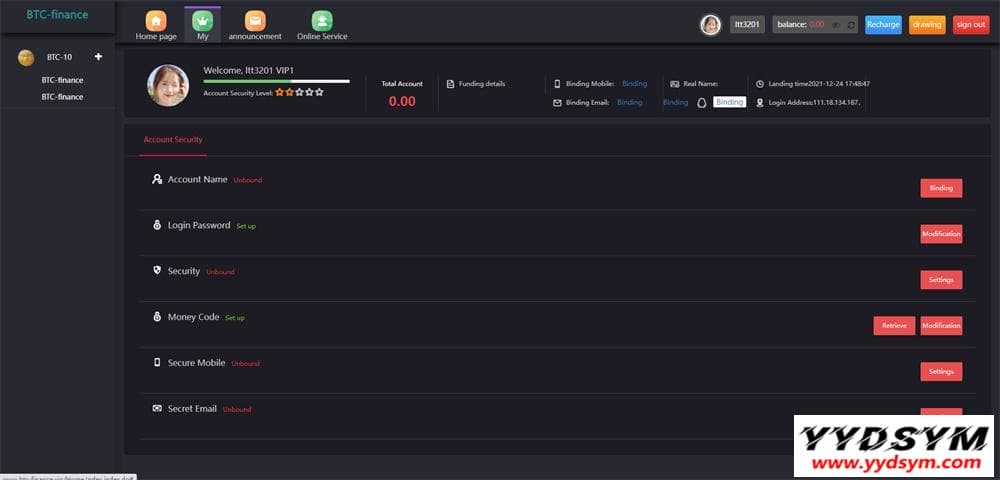Click Retrieve button for Money Code
Viewport: 1000px width, 480px height.
894,326
